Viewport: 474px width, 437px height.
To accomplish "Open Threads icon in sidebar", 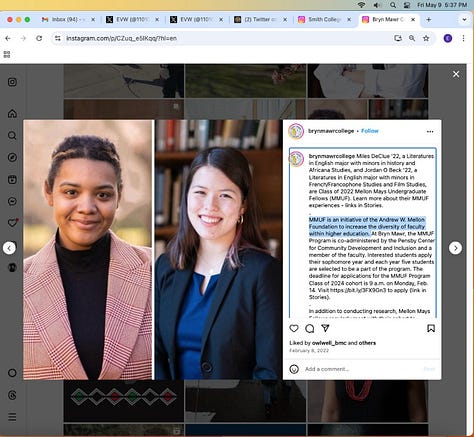I will (12, 395).
